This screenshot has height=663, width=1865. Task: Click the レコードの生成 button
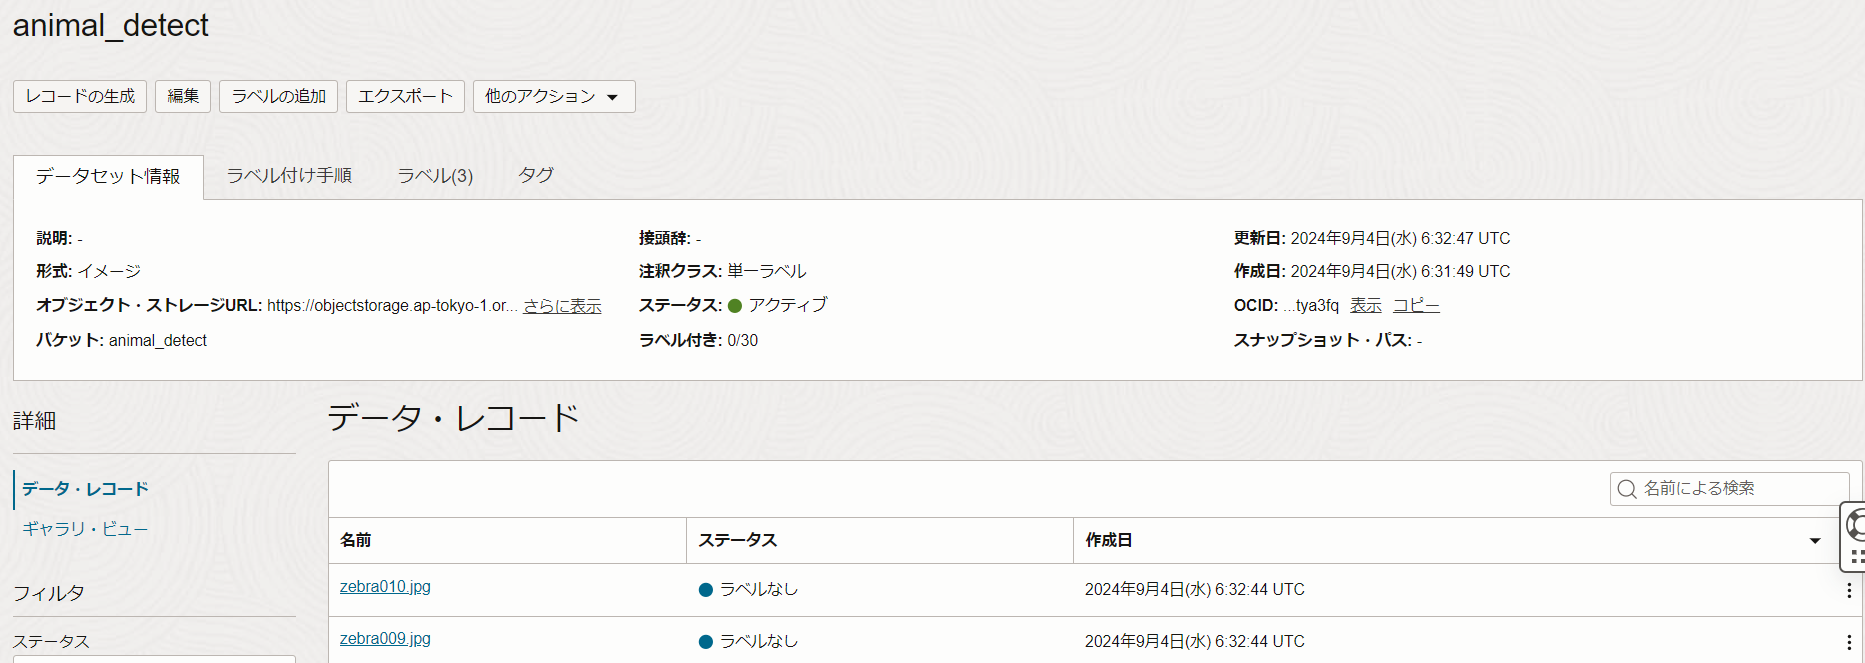pyautogui.click(x=80, y=96)
